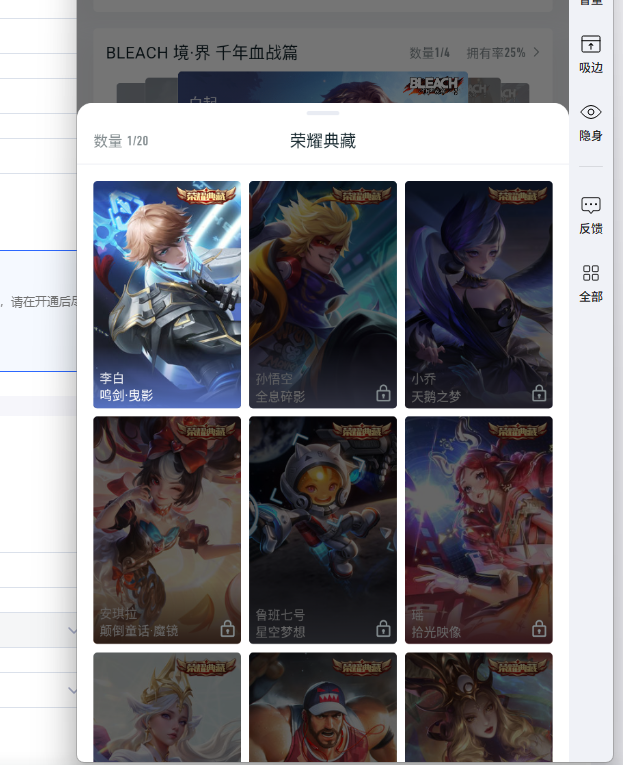Open the bottom-row silver-haired heroine skin card
The width and height of the screenshot is (623, 765).
pos(167,707)
